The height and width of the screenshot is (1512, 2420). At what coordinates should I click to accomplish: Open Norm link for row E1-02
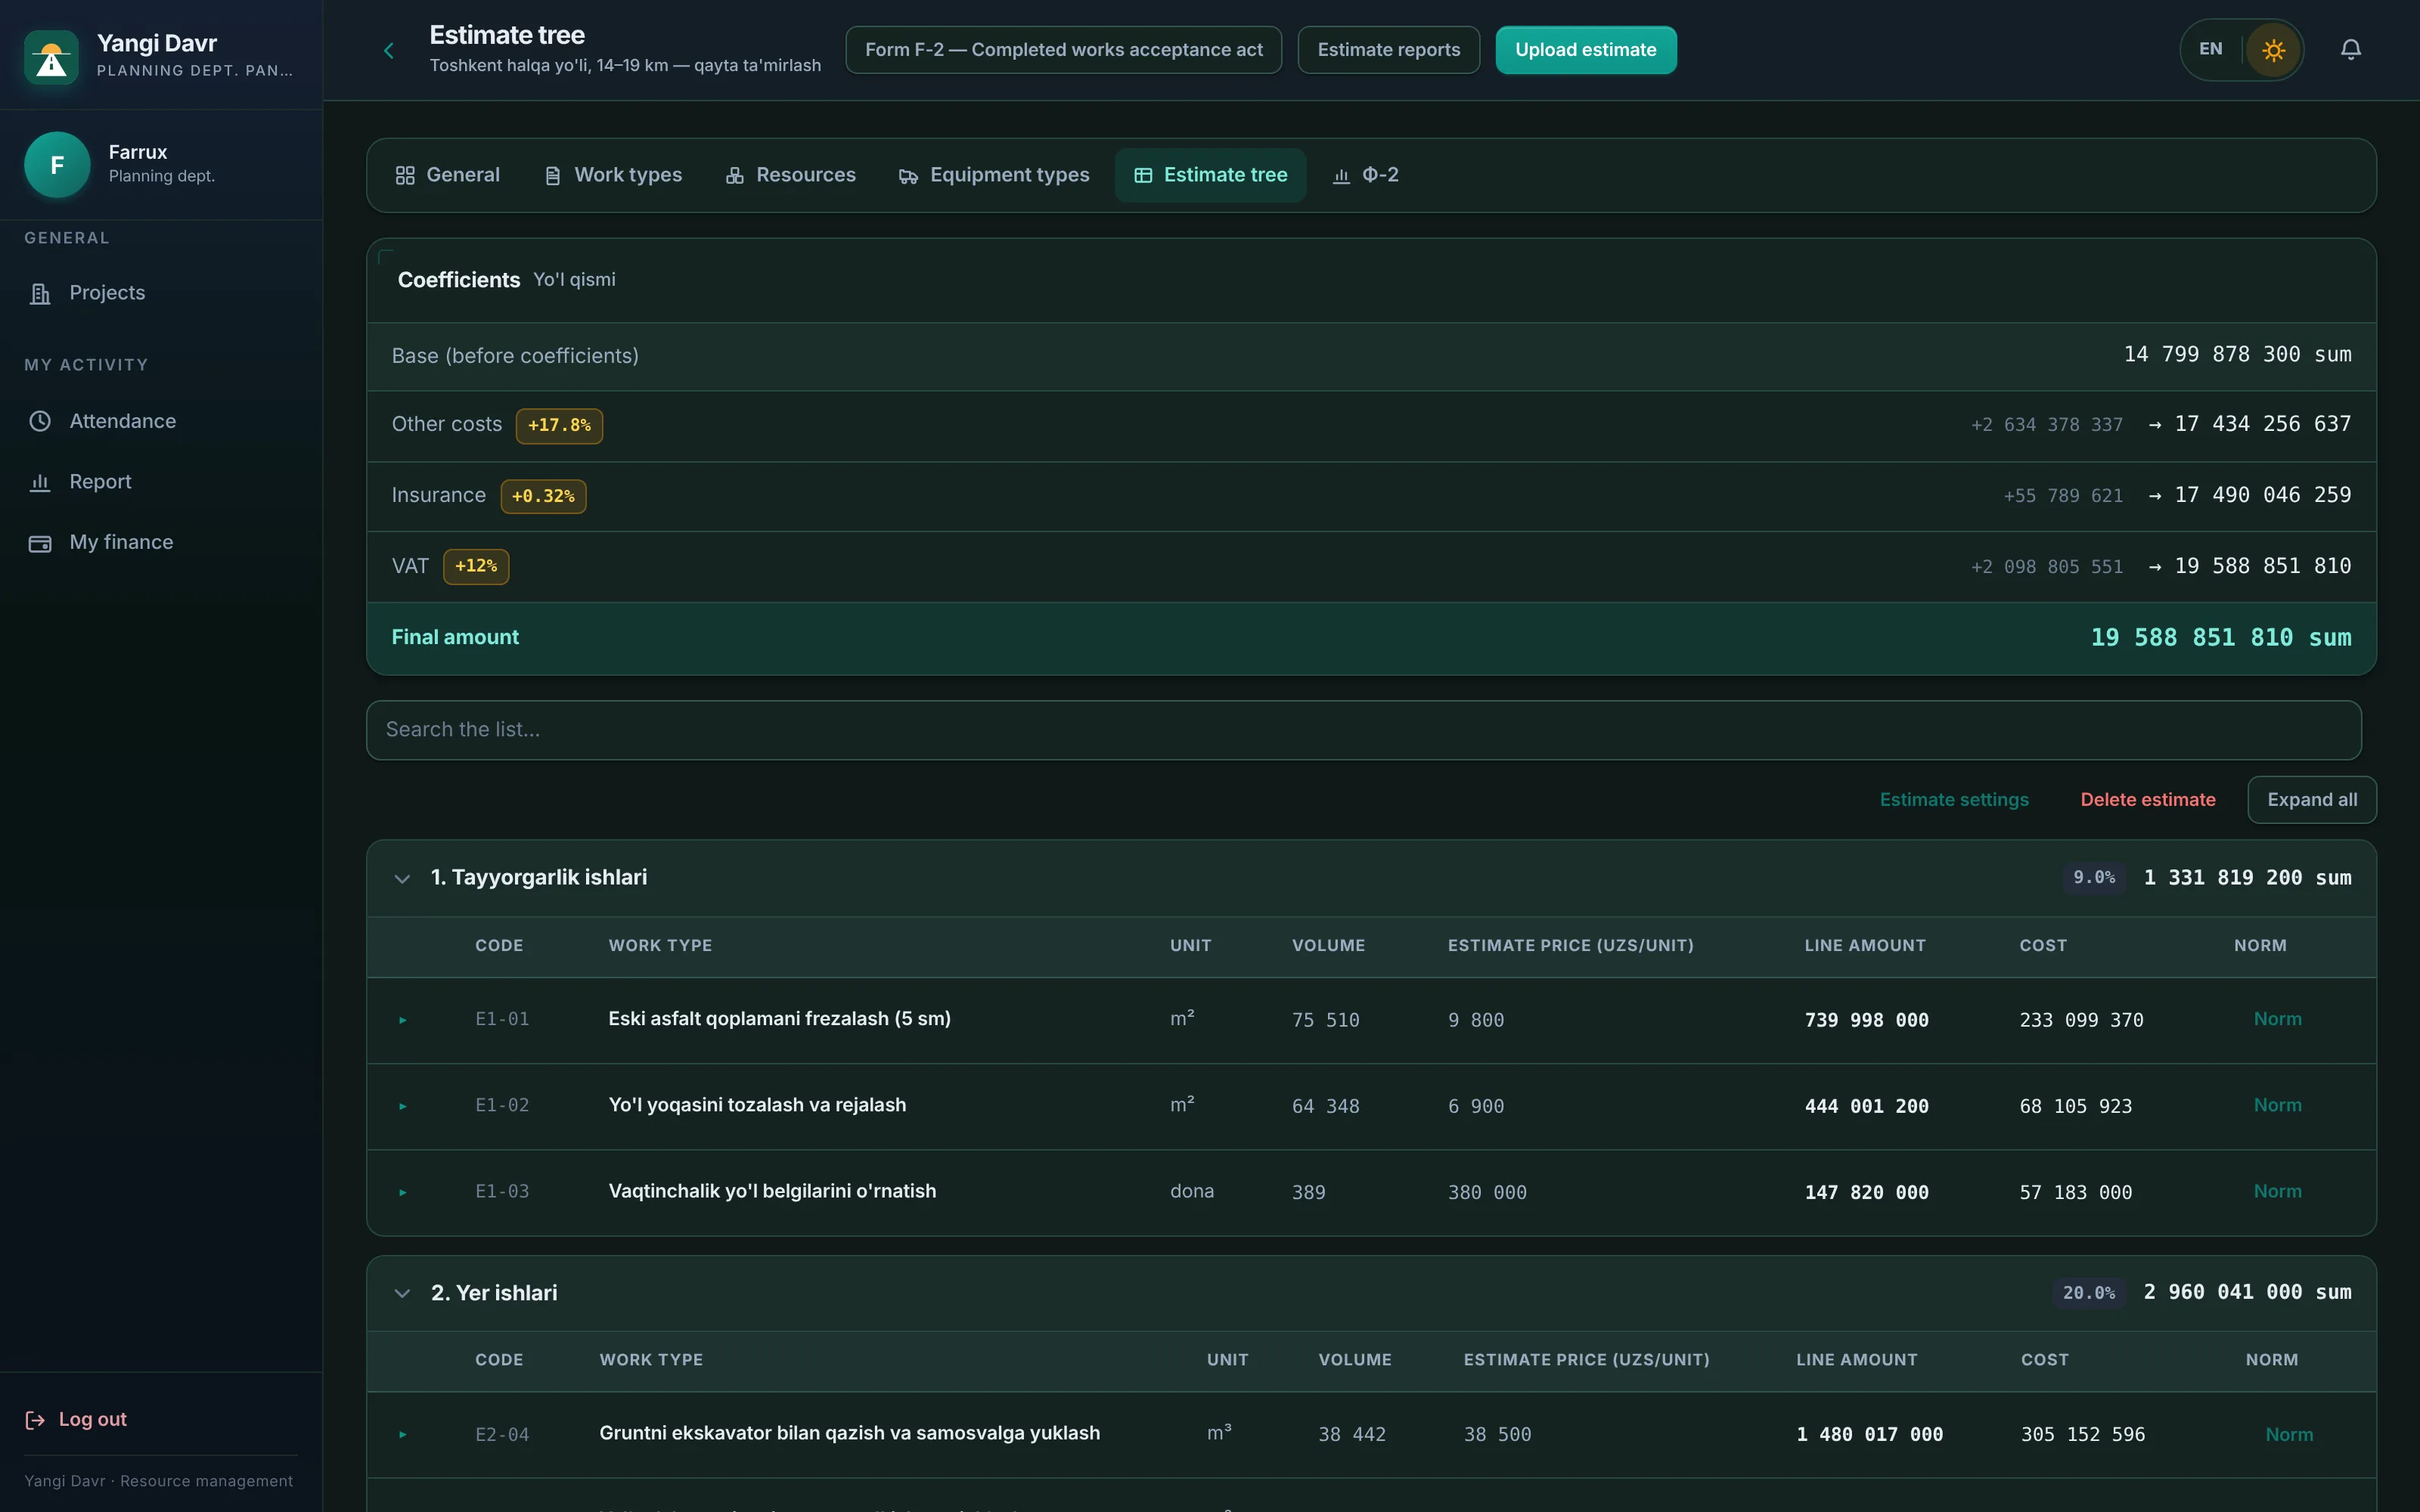(x=2277, y=1105)
